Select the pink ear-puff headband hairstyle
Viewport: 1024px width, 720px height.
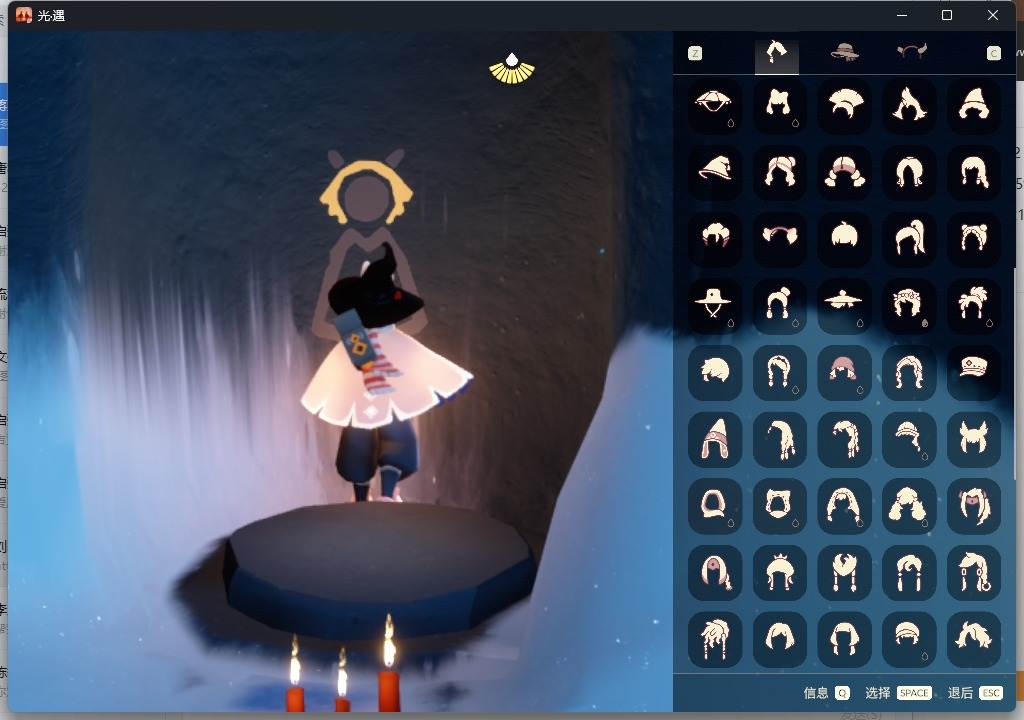tap(780, 238)
